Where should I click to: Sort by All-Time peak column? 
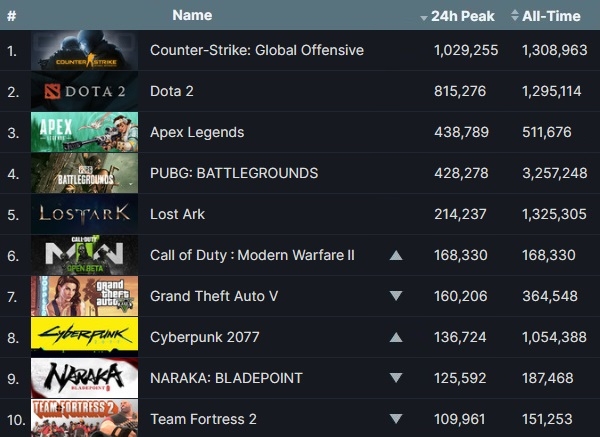pyautogui.click(x=547, y=15)
